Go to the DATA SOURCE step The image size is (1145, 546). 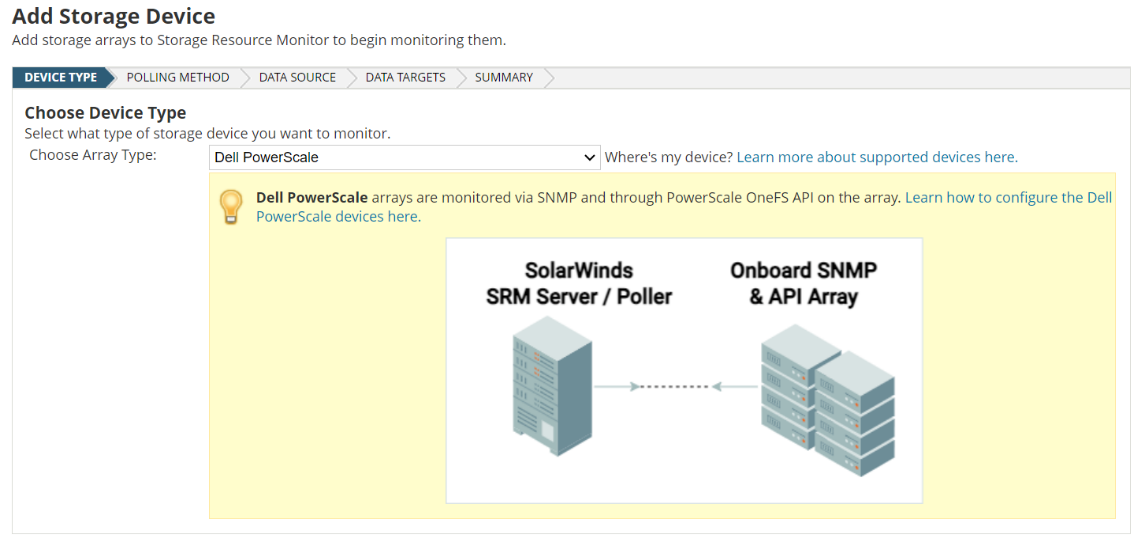coord(297,77)
